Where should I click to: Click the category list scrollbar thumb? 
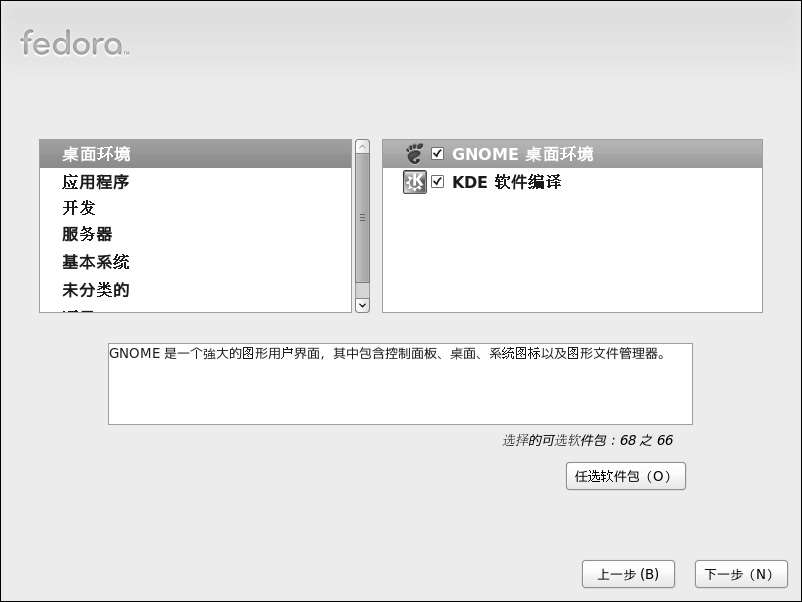coord(362,218)
